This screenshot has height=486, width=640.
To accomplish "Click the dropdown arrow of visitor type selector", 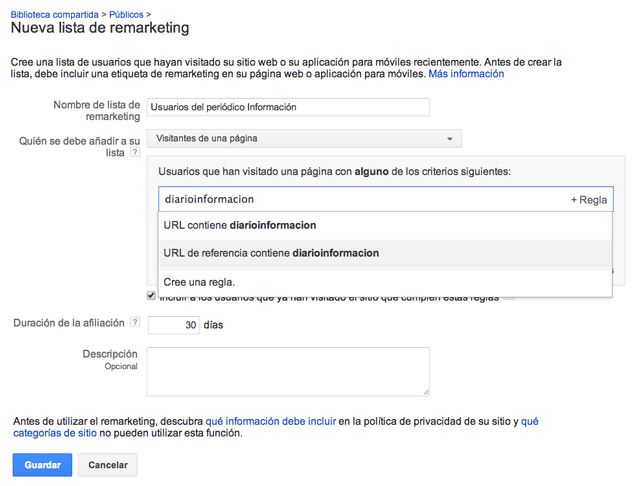I will click(x=450, y=139).
